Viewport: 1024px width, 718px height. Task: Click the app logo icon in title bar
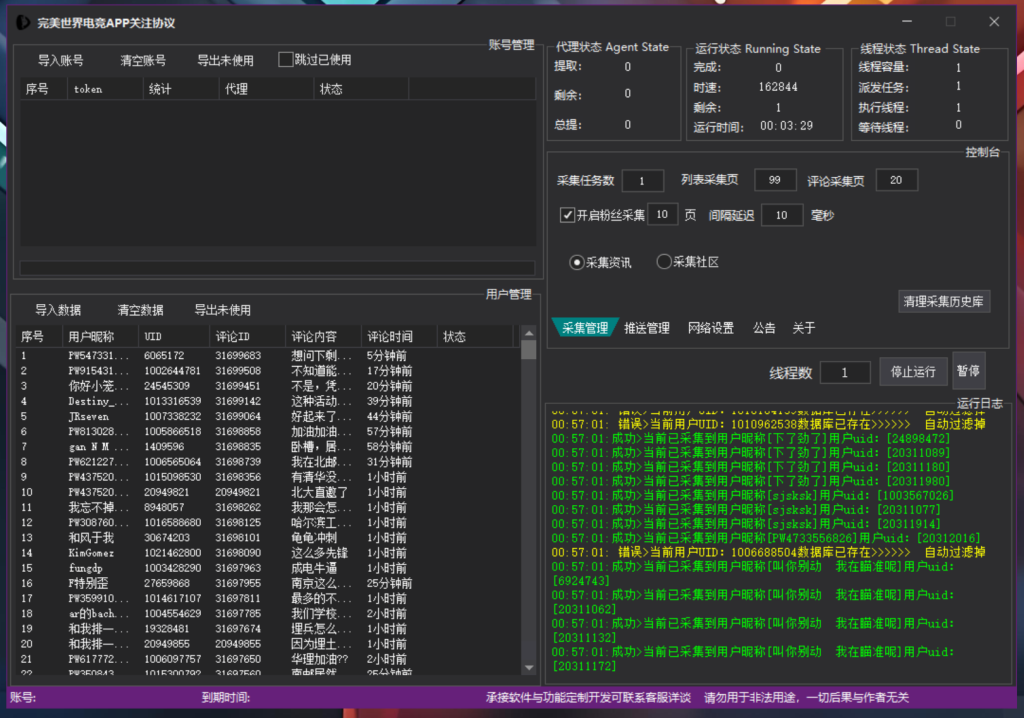coord(21,21)
